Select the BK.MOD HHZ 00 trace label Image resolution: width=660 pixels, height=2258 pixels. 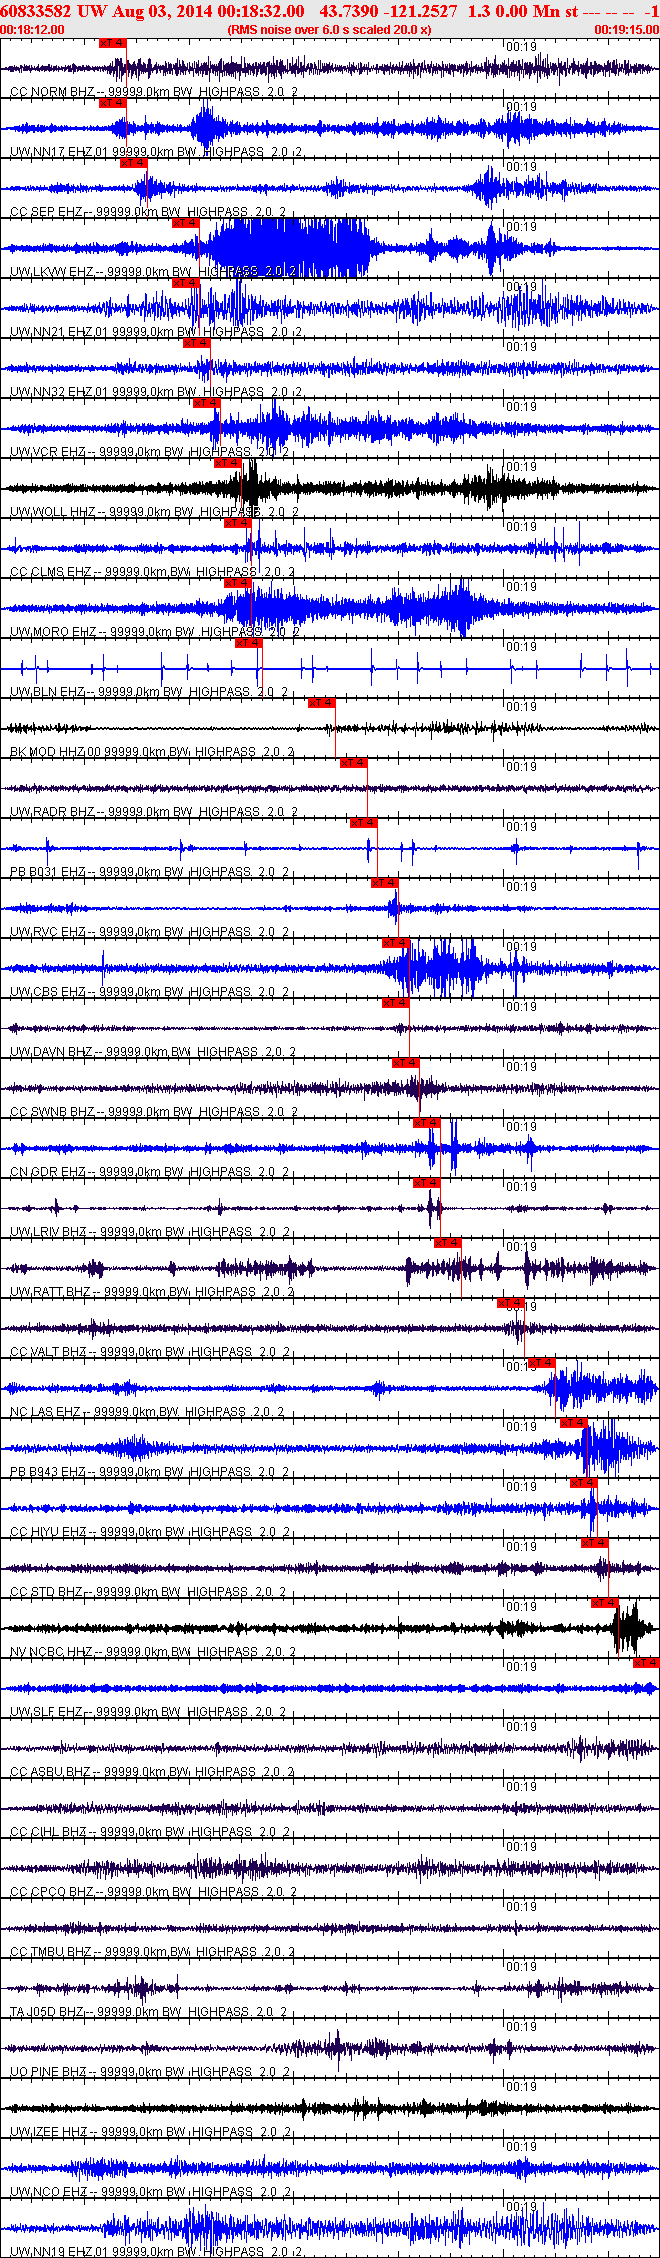[154, 752]
